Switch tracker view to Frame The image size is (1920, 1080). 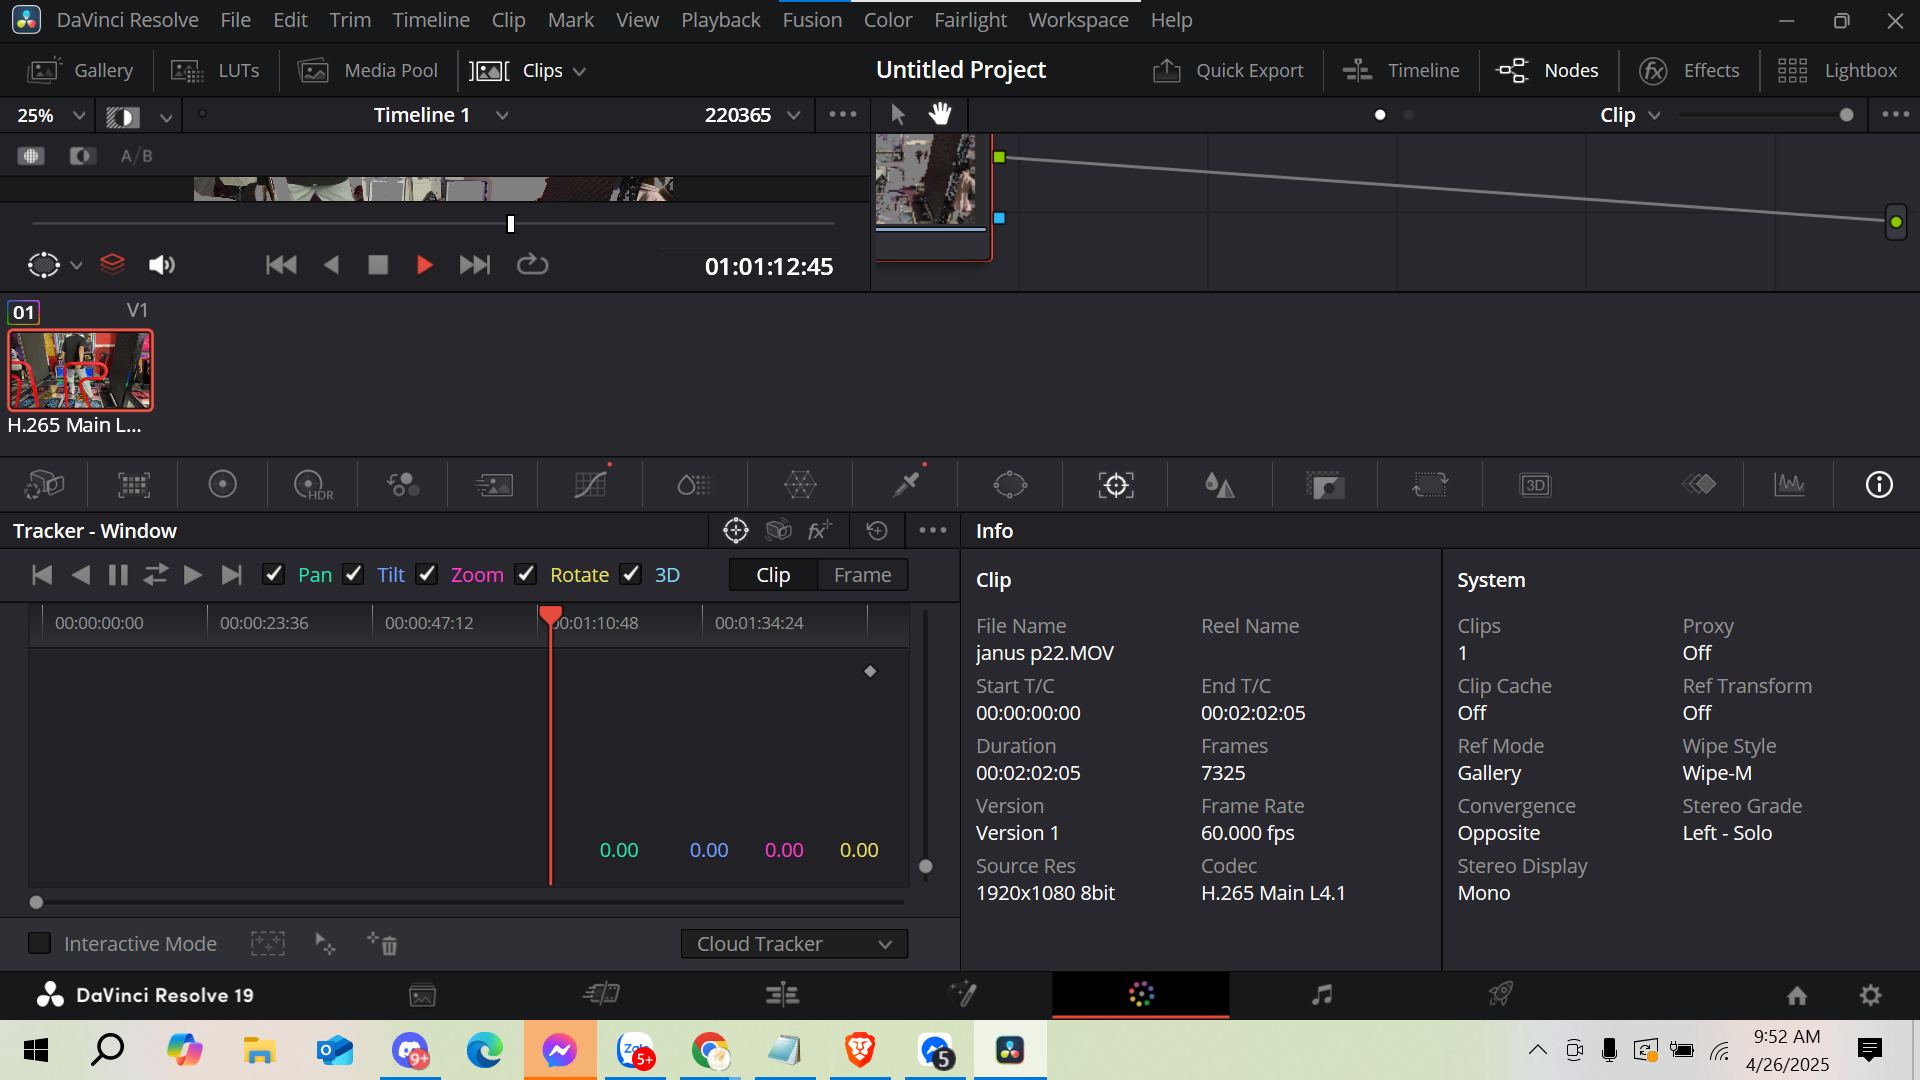point(862,575)
